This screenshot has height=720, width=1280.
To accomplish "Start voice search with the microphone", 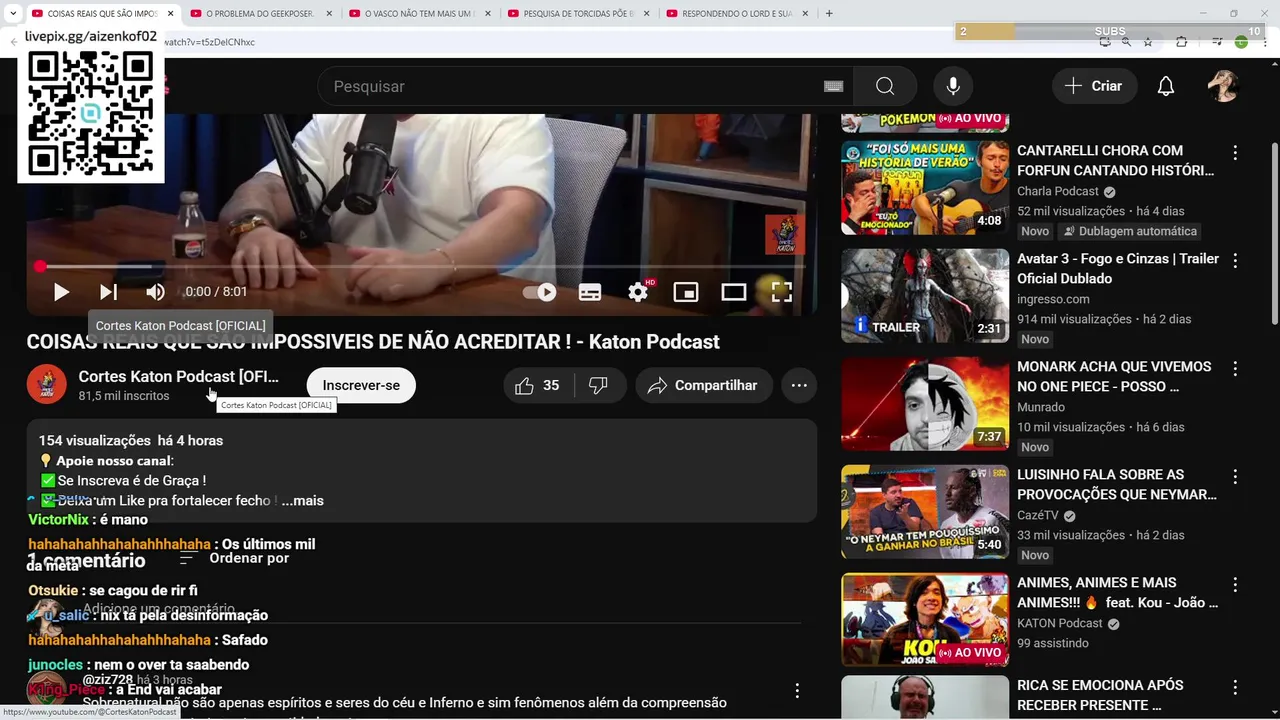I will 953,86.
